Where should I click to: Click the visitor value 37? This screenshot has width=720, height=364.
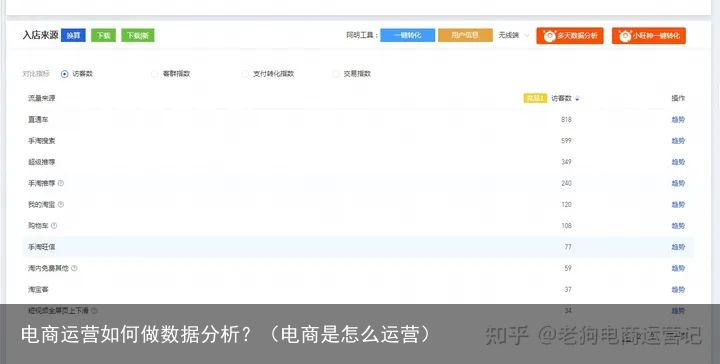point(568,290)
